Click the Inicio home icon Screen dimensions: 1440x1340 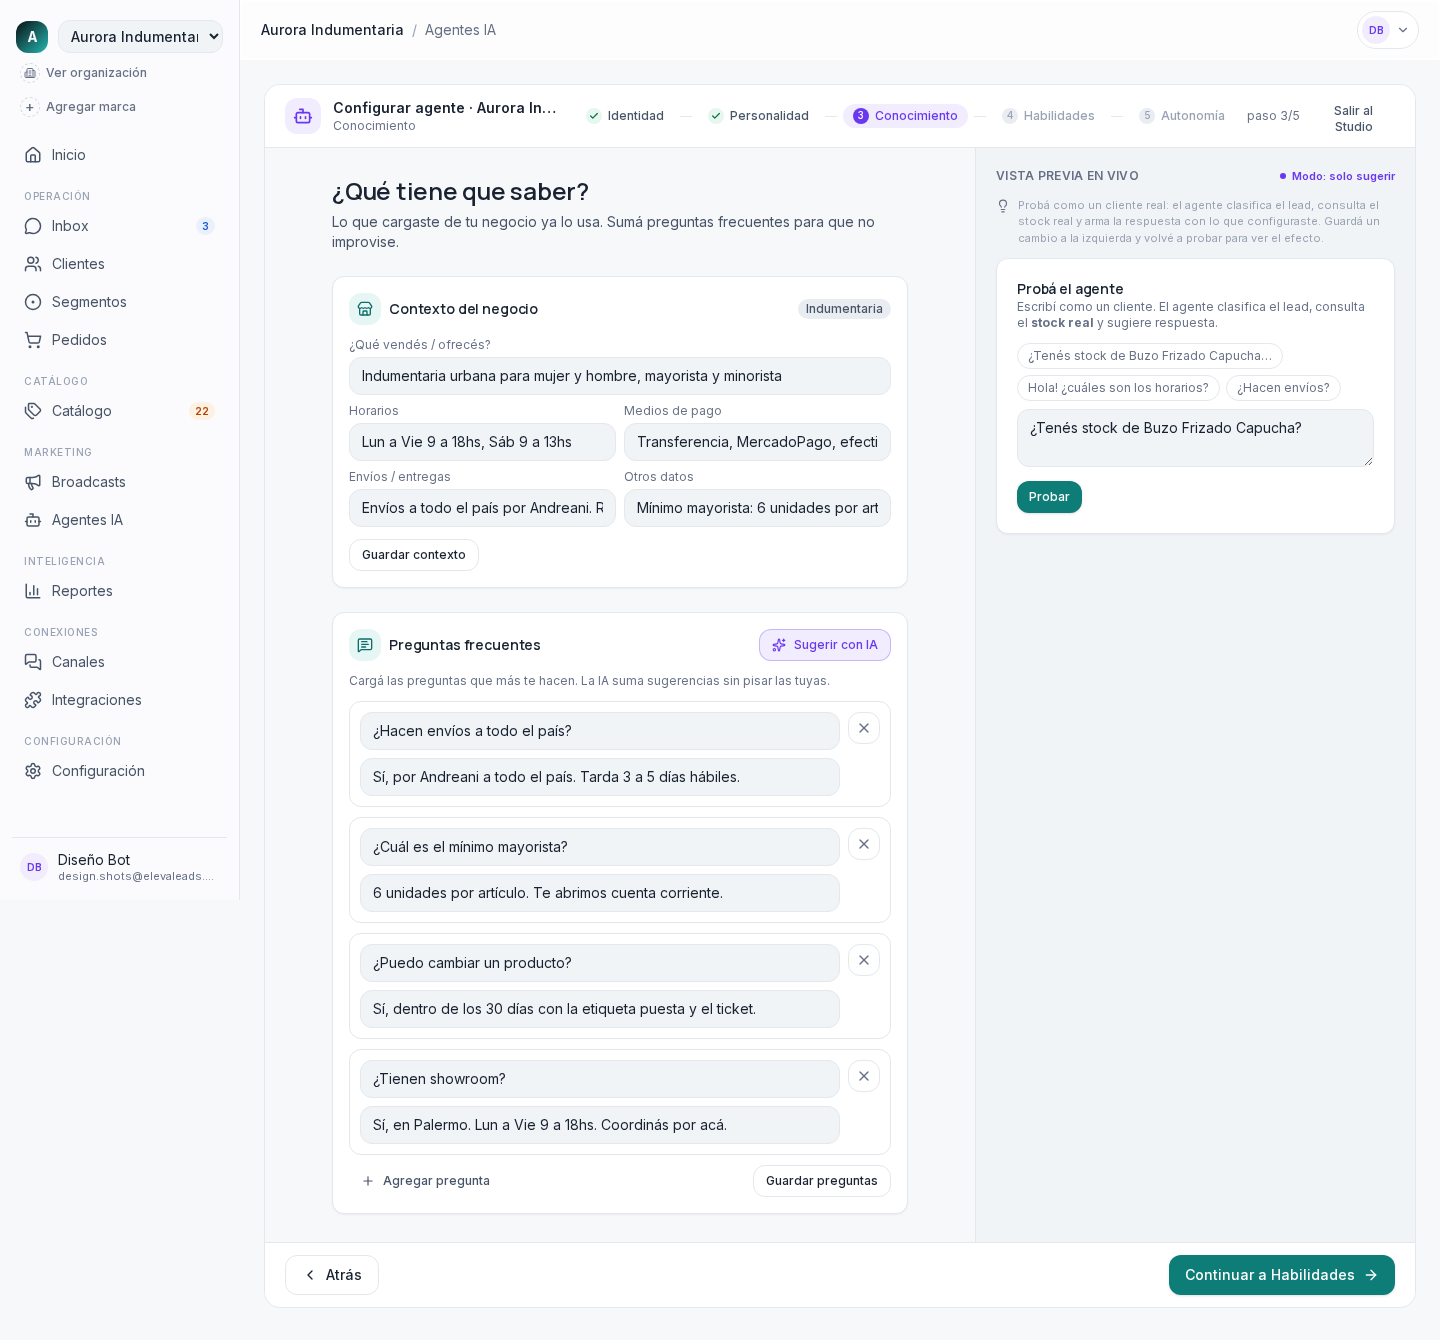click(33, 155)
